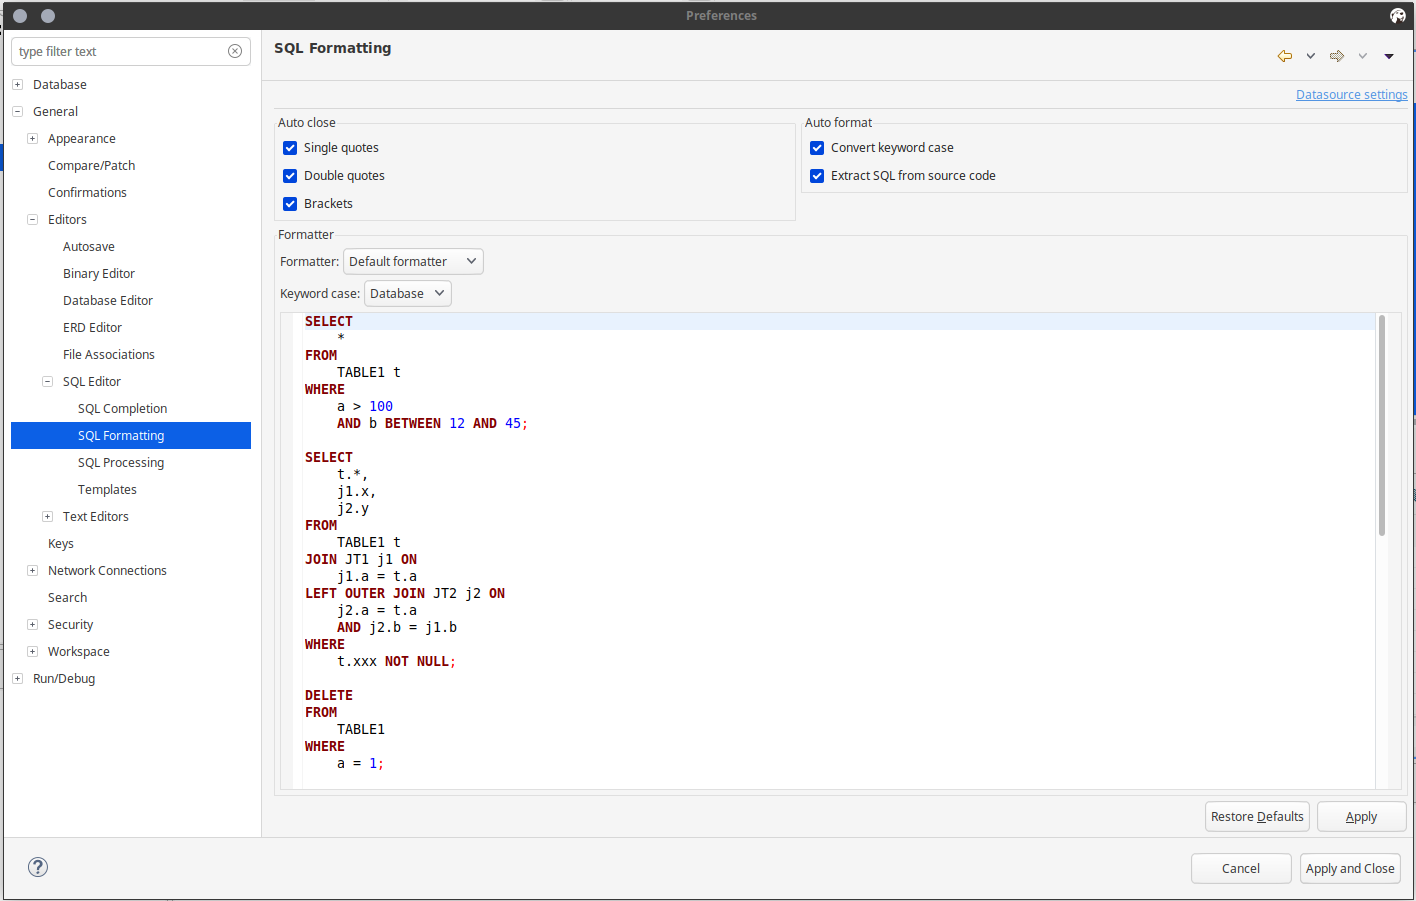The image size is (1416, 901).
Task: Expand the Database tree node
Action: point(16,84)
